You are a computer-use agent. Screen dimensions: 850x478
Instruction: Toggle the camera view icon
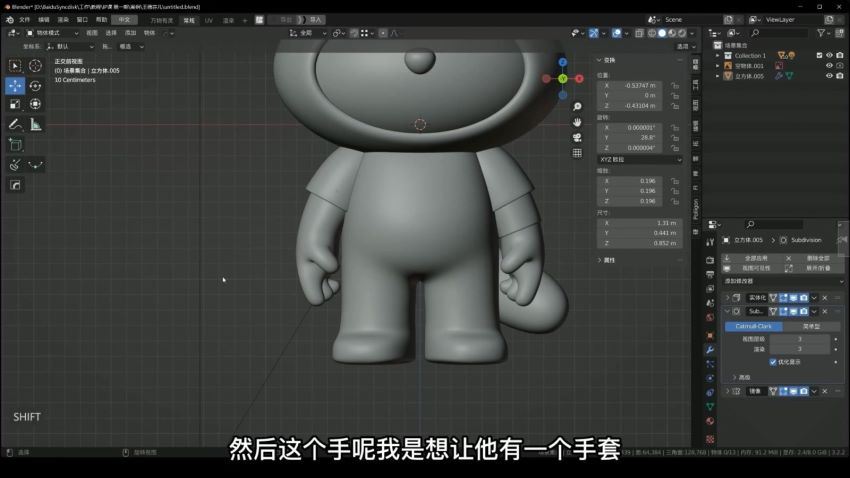(x=577, y=138)
